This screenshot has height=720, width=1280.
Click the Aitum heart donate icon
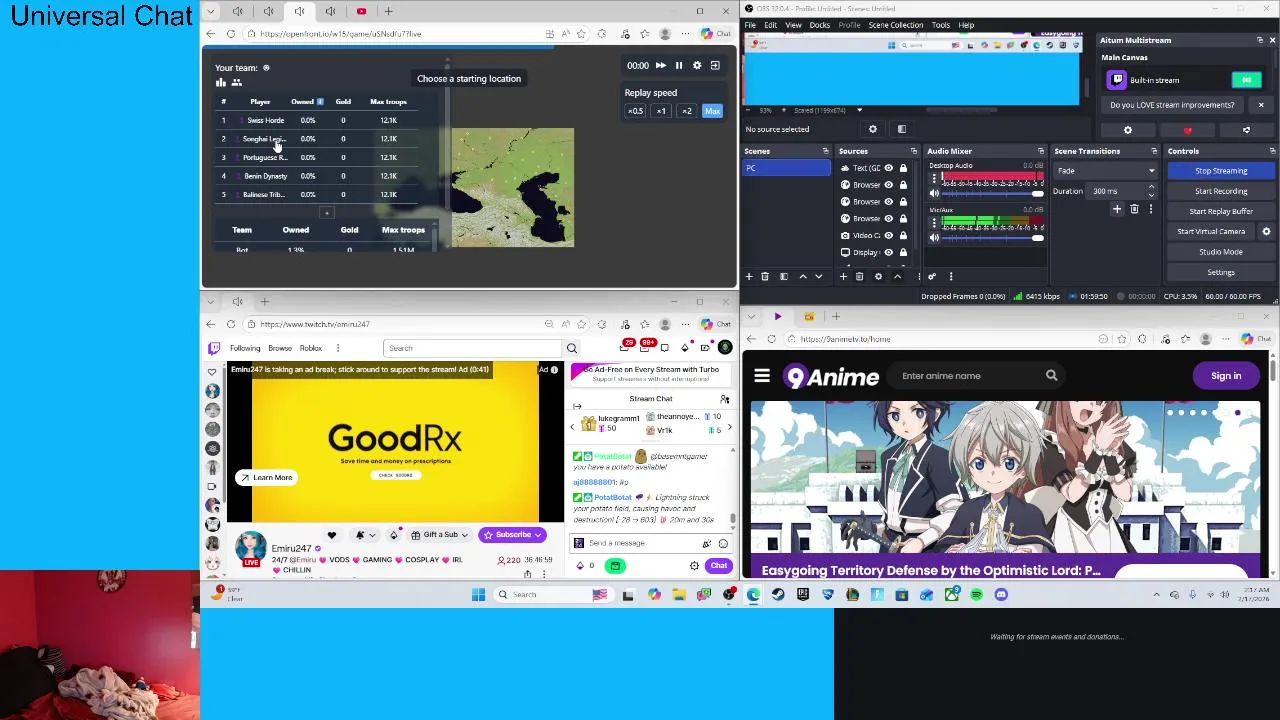(1187, 130)
